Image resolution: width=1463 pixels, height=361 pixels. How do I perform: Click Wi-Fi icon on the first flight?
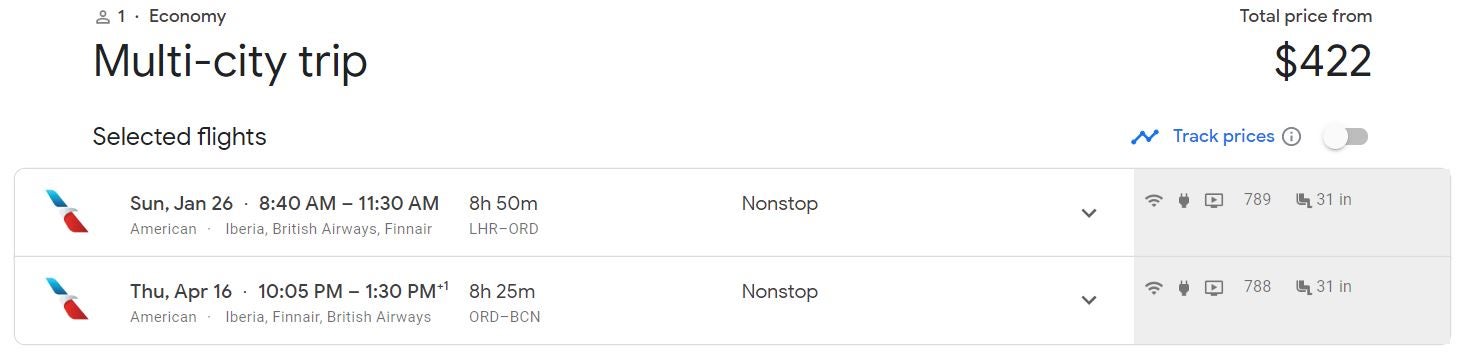click(1154, 201)
